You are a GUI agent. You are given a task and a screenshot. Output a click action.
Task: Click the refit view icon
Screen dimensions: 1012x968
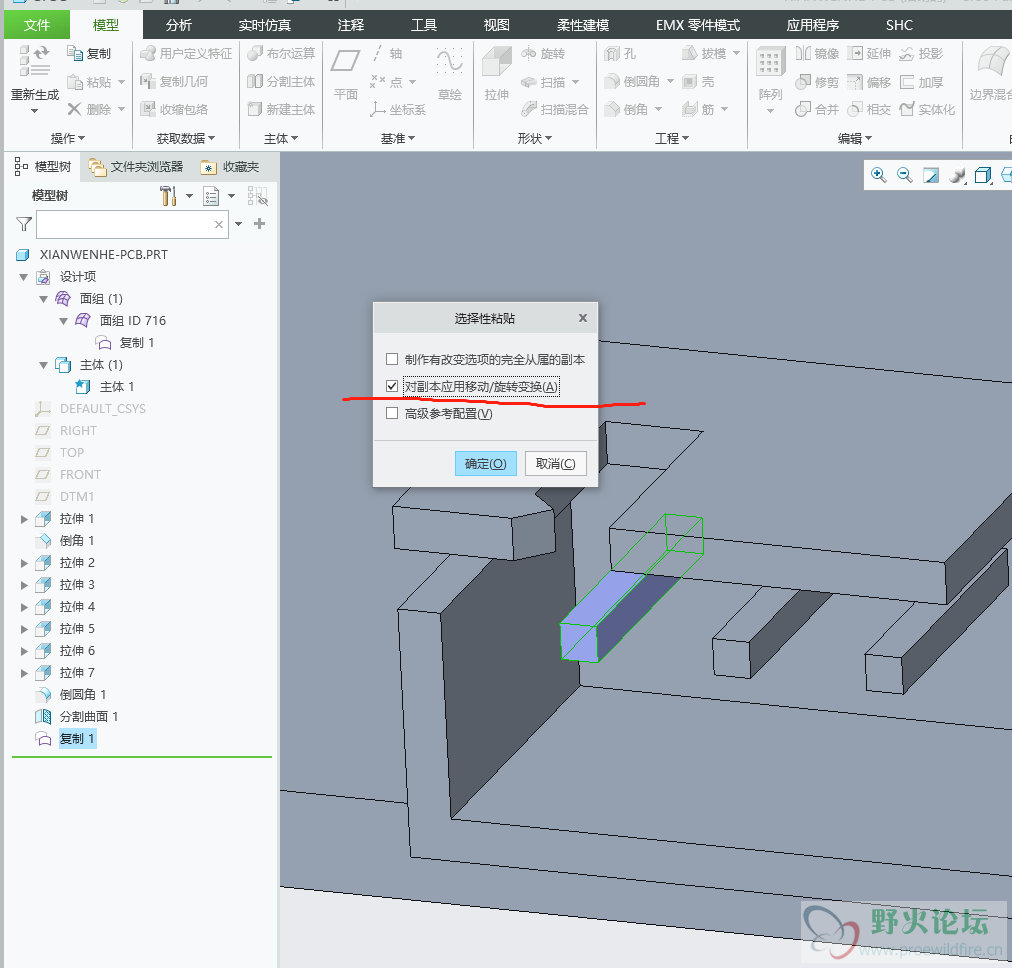(931, 175)
